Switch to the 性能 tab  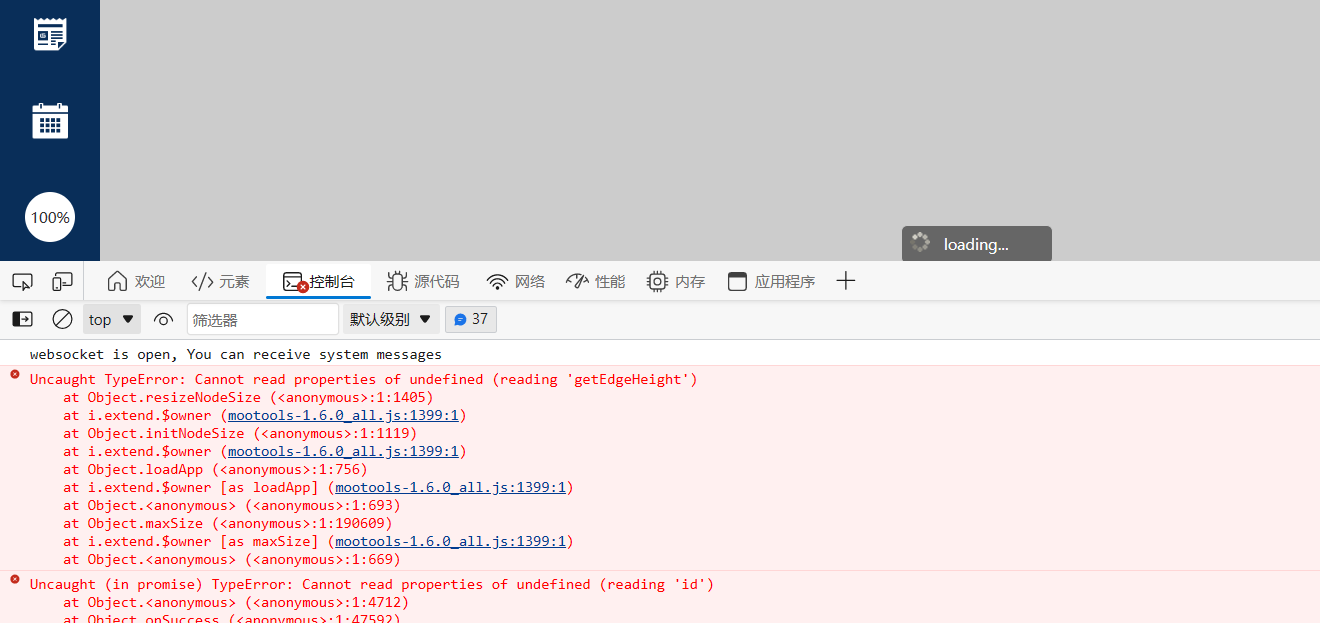tap(595, 282)
